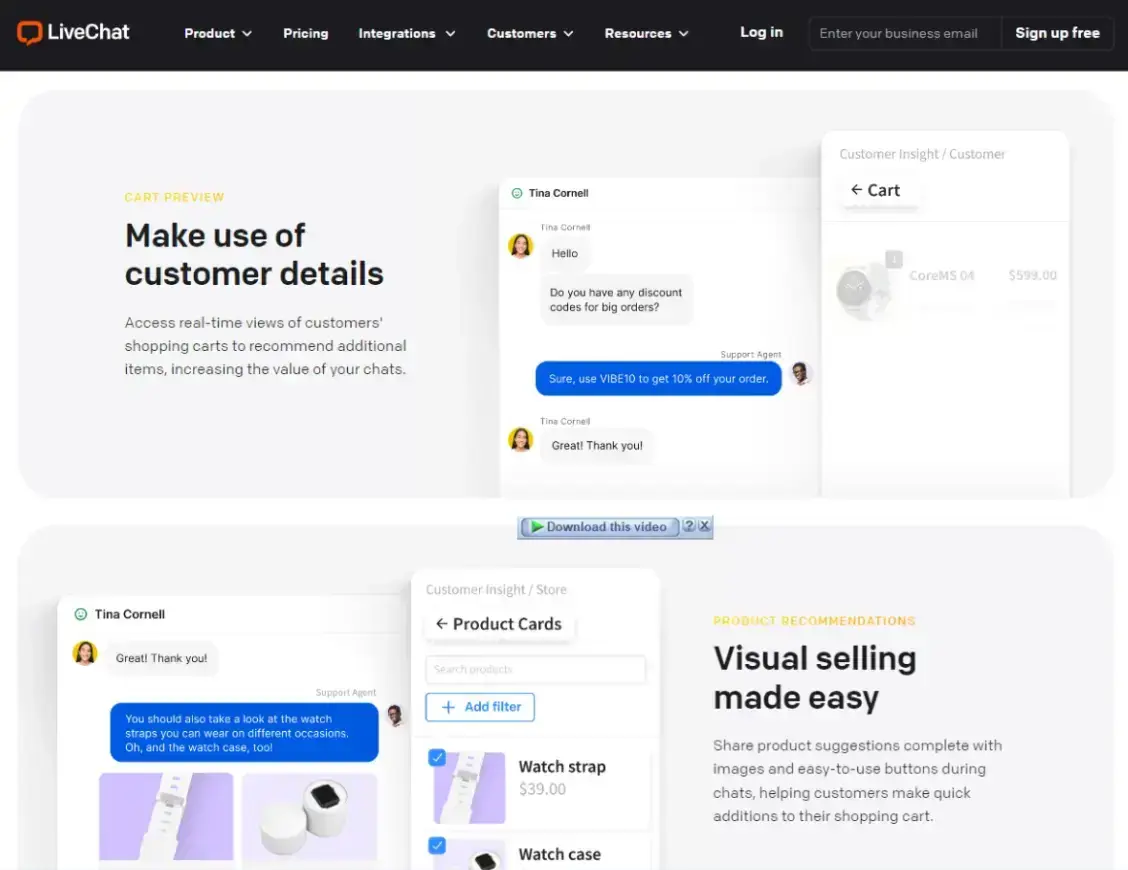Screen dimensions: 1128x870
Task: Go to the Pricing page
Action: tap(305, 33)
